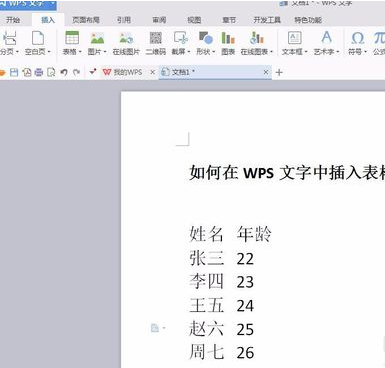Click the number 24

pyautogui.click(x=245, y=306)
